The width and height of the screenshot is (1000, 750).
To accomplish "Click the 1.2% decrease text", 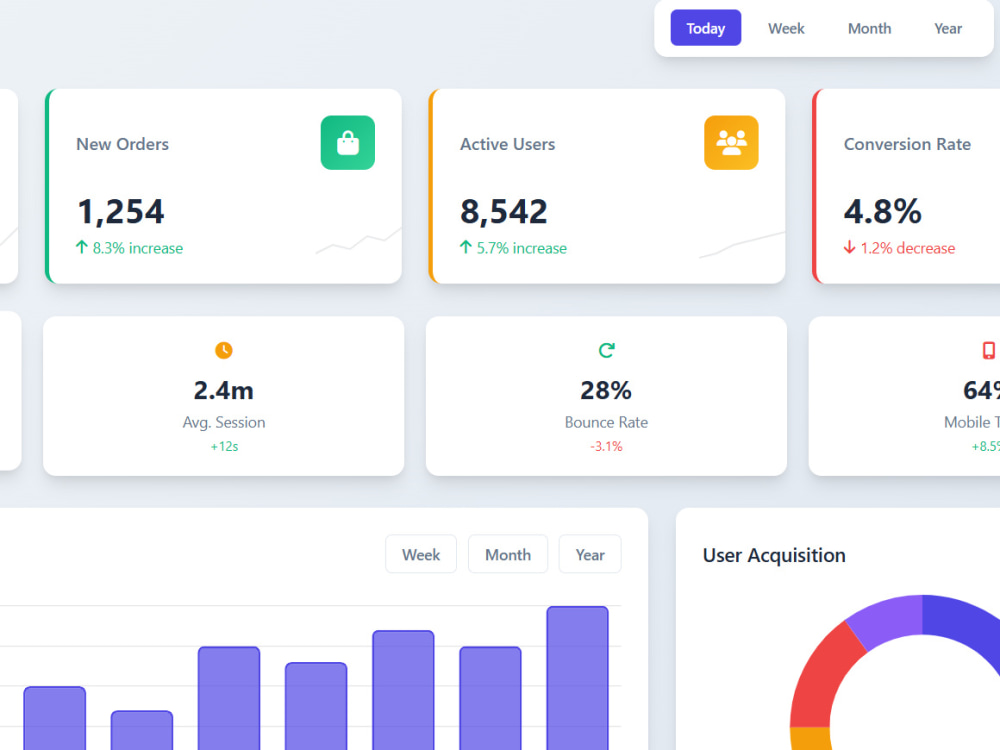I will [x=908, y=248].
